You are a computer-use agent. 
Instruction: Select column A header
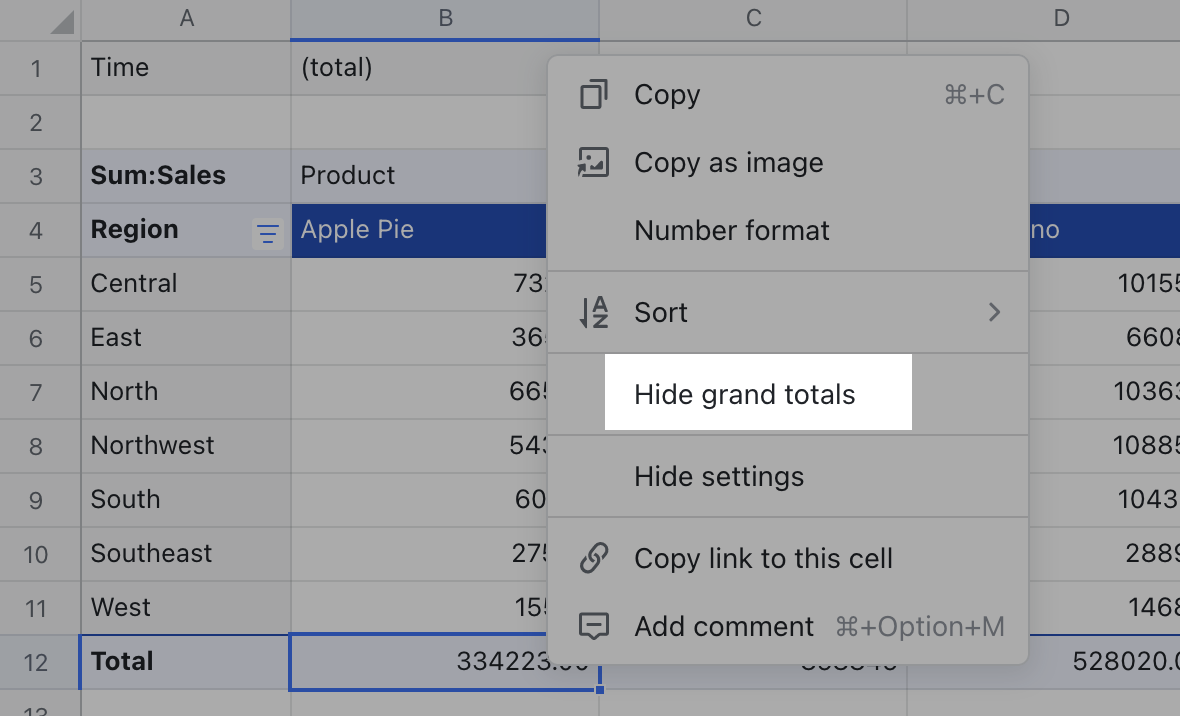186,19
